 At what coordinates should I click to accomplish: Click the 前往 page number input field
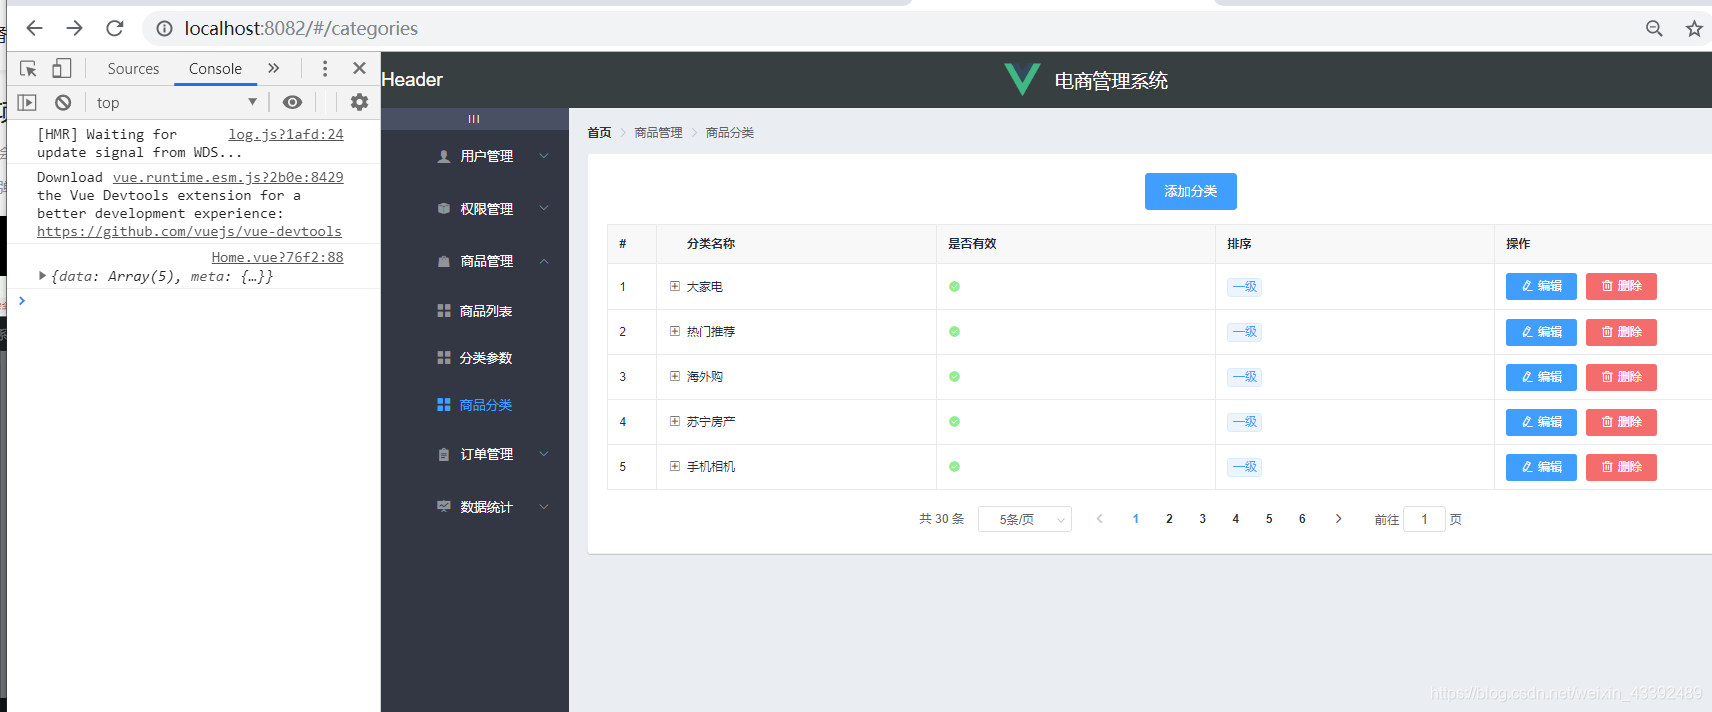pyautogui.click(x=1424, y=519)
